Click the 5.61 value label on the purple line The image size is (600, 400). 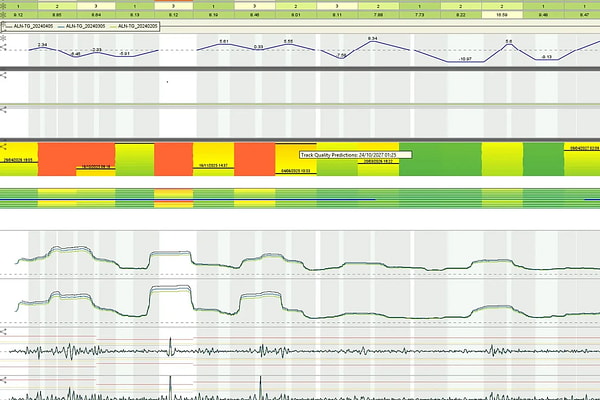click(224, 41)
